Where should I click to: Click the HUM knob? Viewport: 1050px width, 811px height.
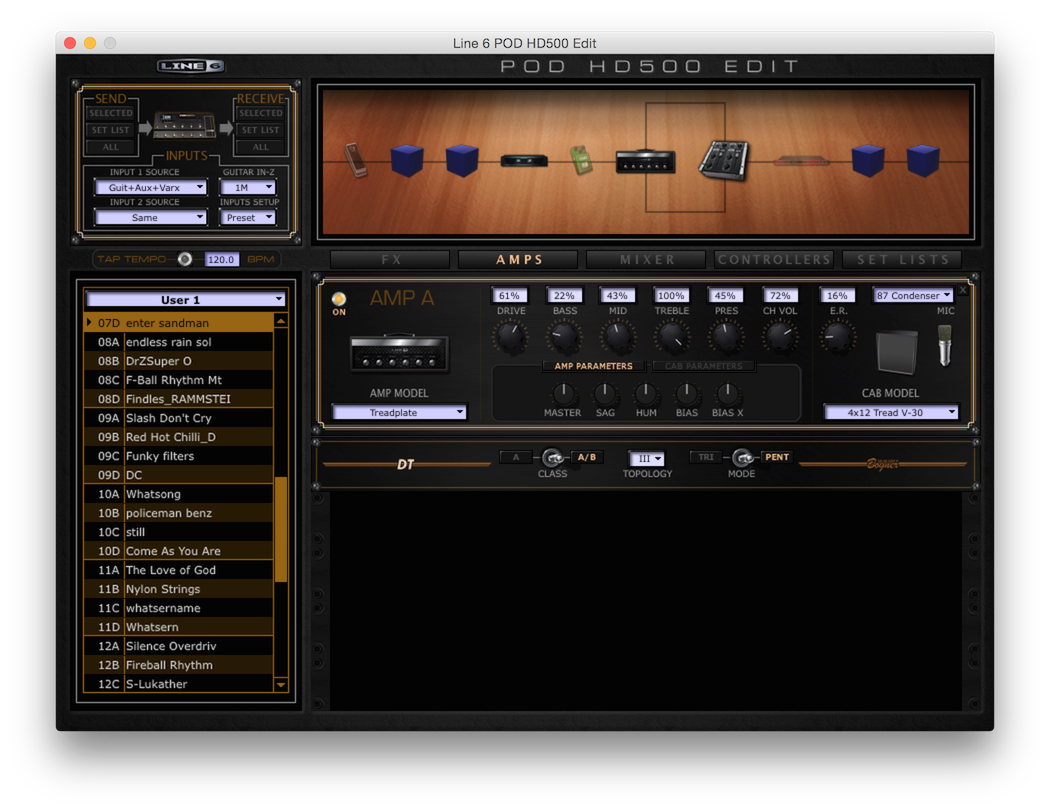[x=646, y=393]
